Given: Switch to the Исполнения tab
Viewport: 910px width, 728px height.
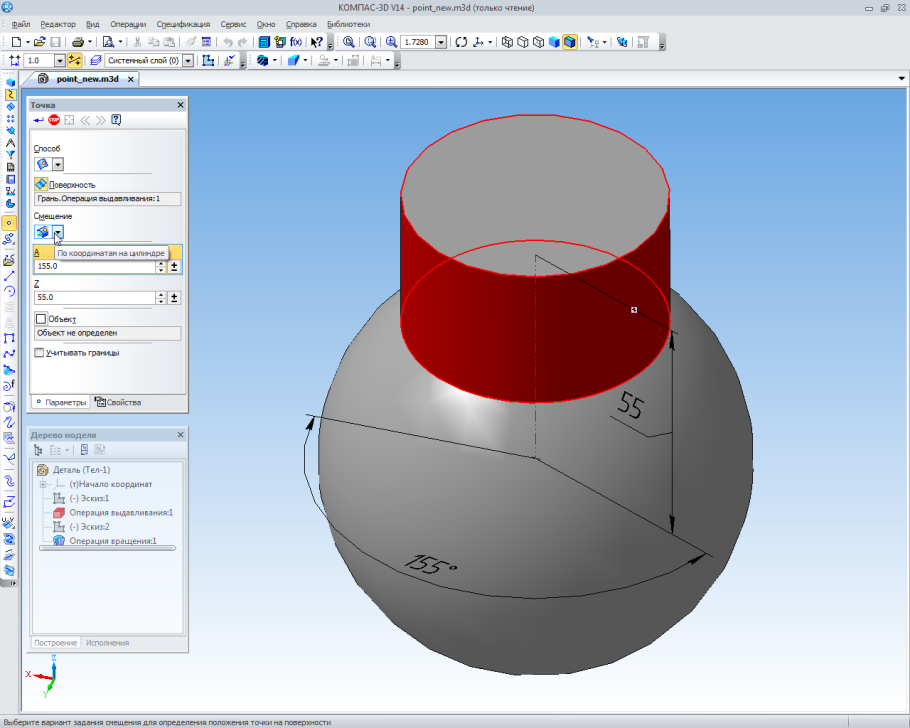Looking at the screenshot, I should pos(107,643).
